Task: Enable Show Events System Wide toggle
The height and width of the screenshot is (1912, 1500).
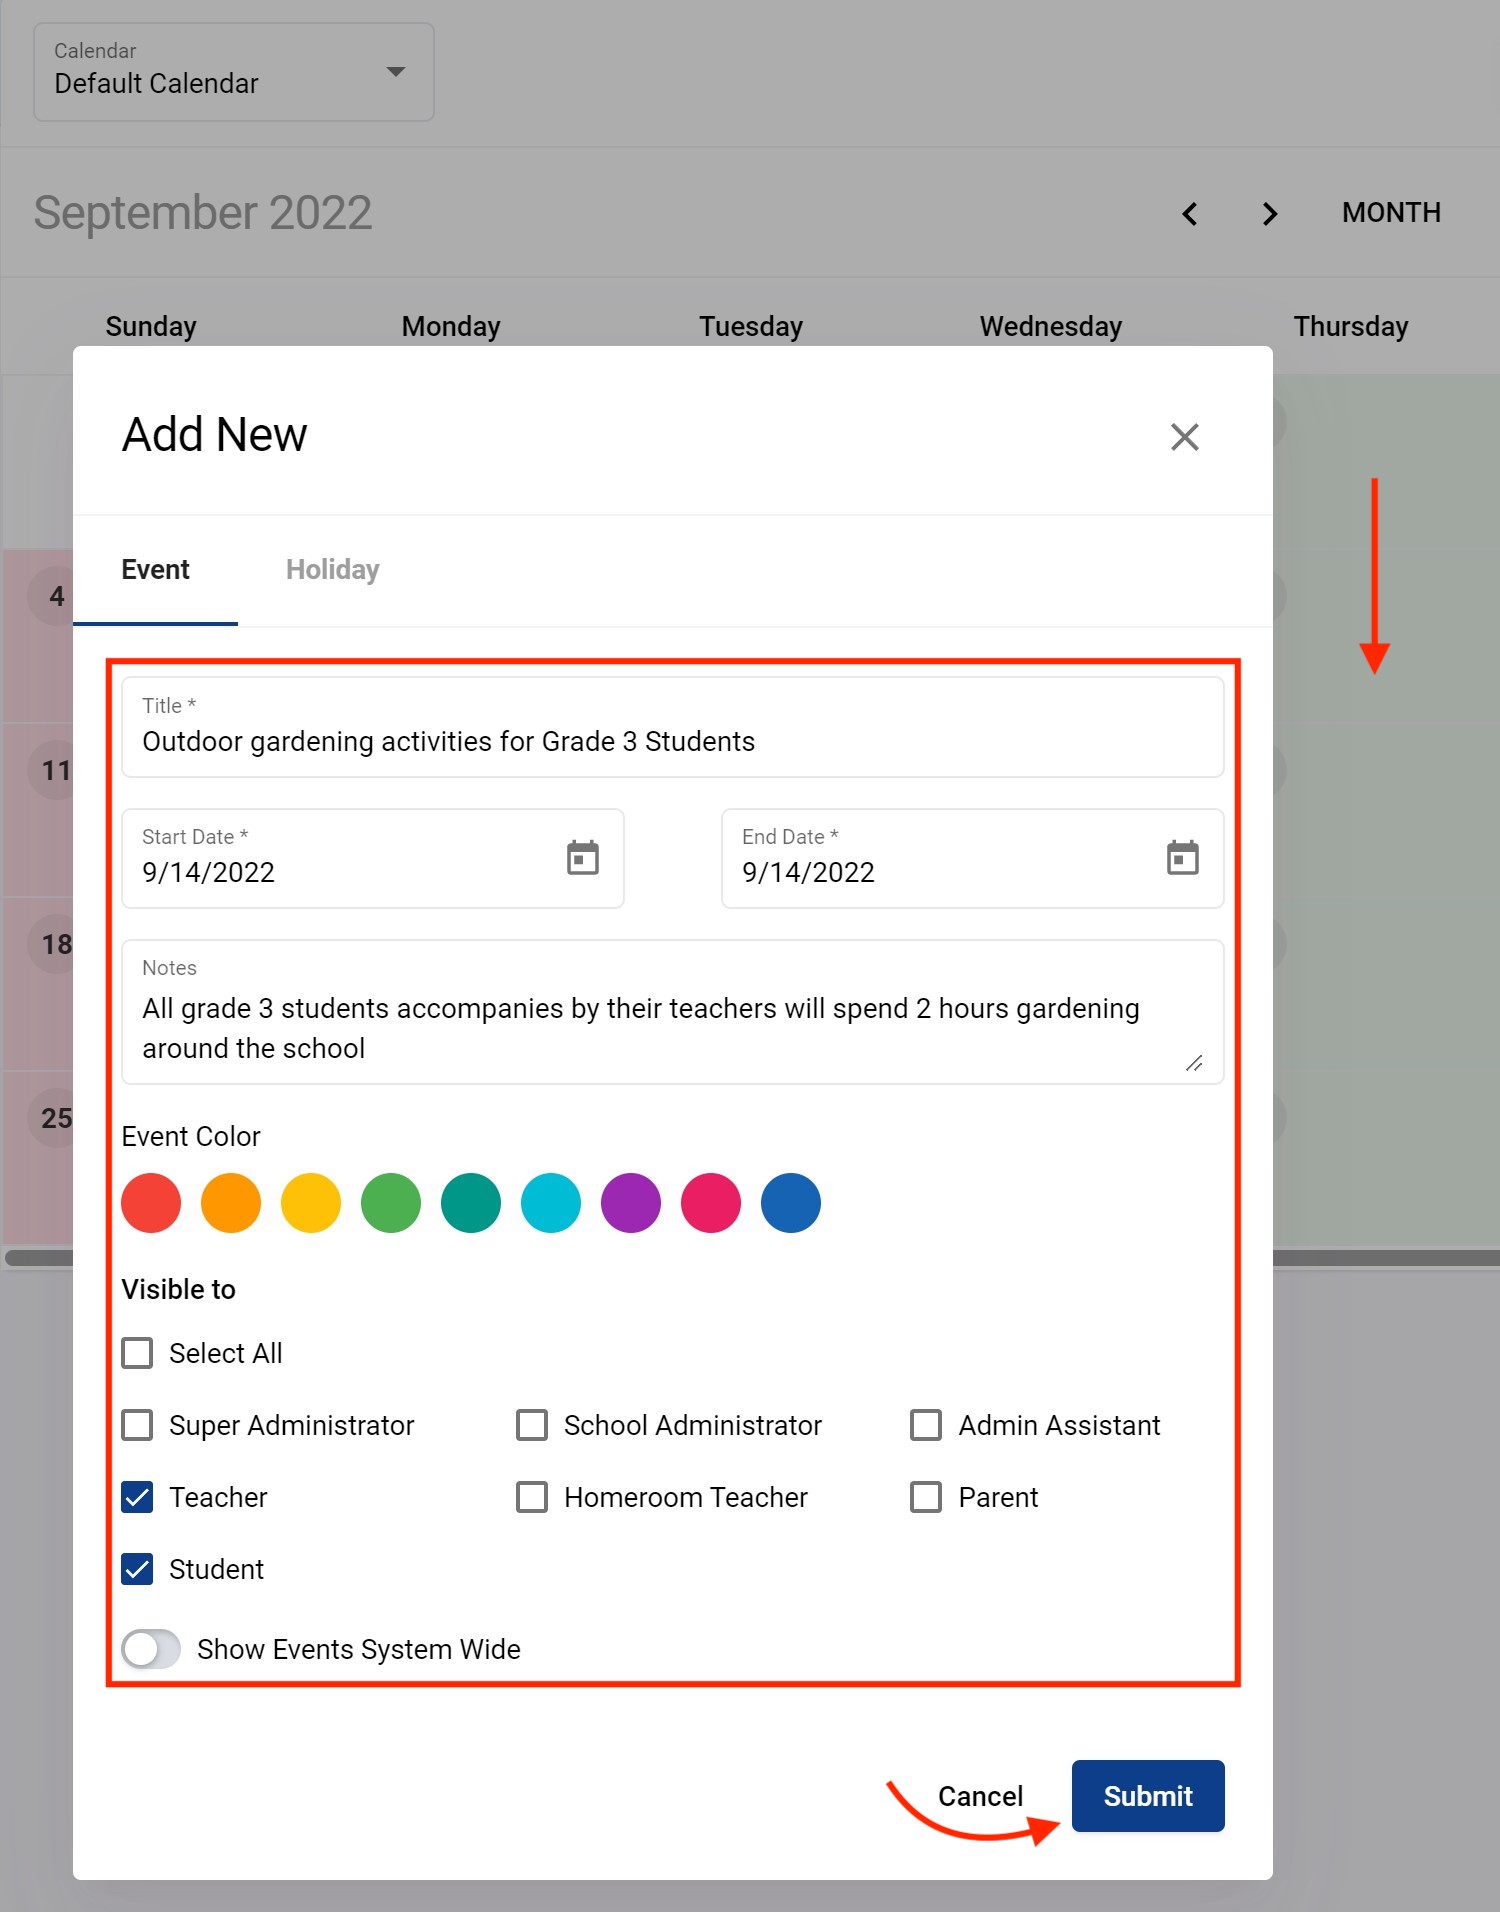Action: click(x=151, y=1649)
